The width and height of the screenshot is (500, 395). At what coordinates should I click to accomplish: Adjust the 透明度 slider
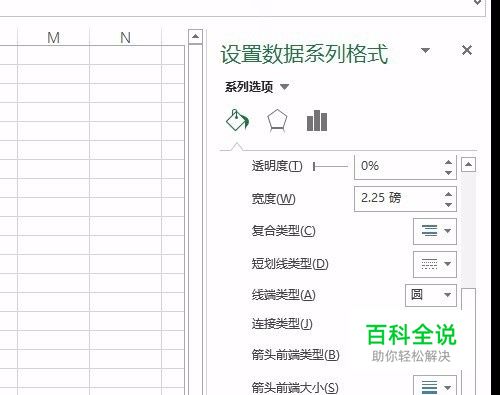coord(330,166)
